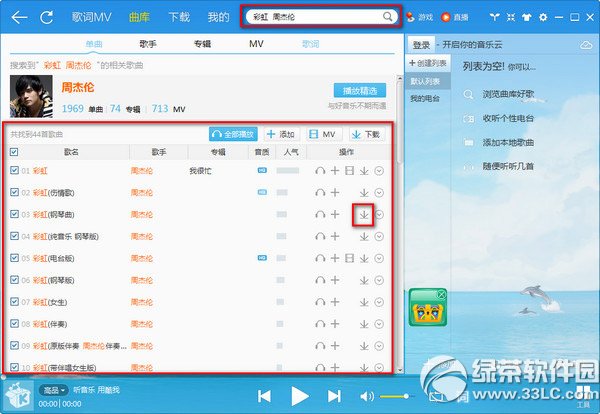The image size is (600, 414).
Task: Click the MV button above the list
Action: (x=323, y=134)
